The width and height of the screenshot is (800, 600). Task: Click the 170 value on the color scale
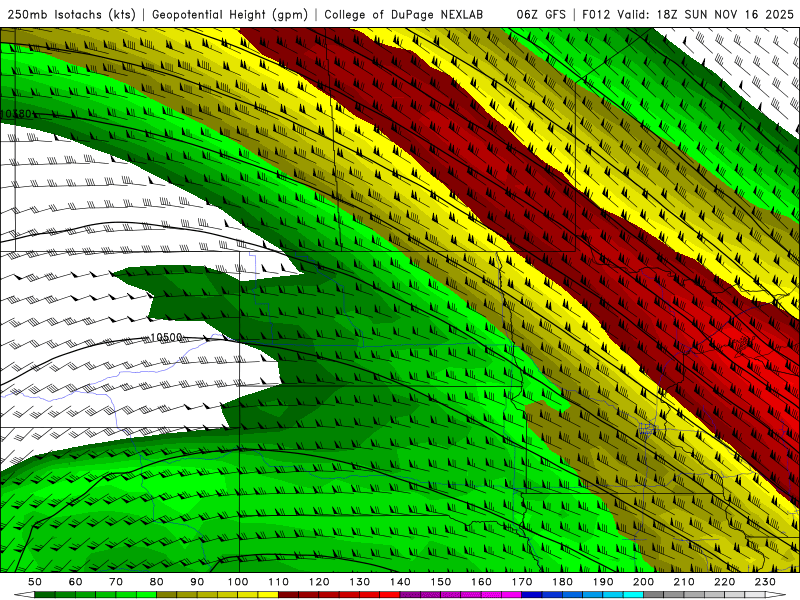(522, 582)
